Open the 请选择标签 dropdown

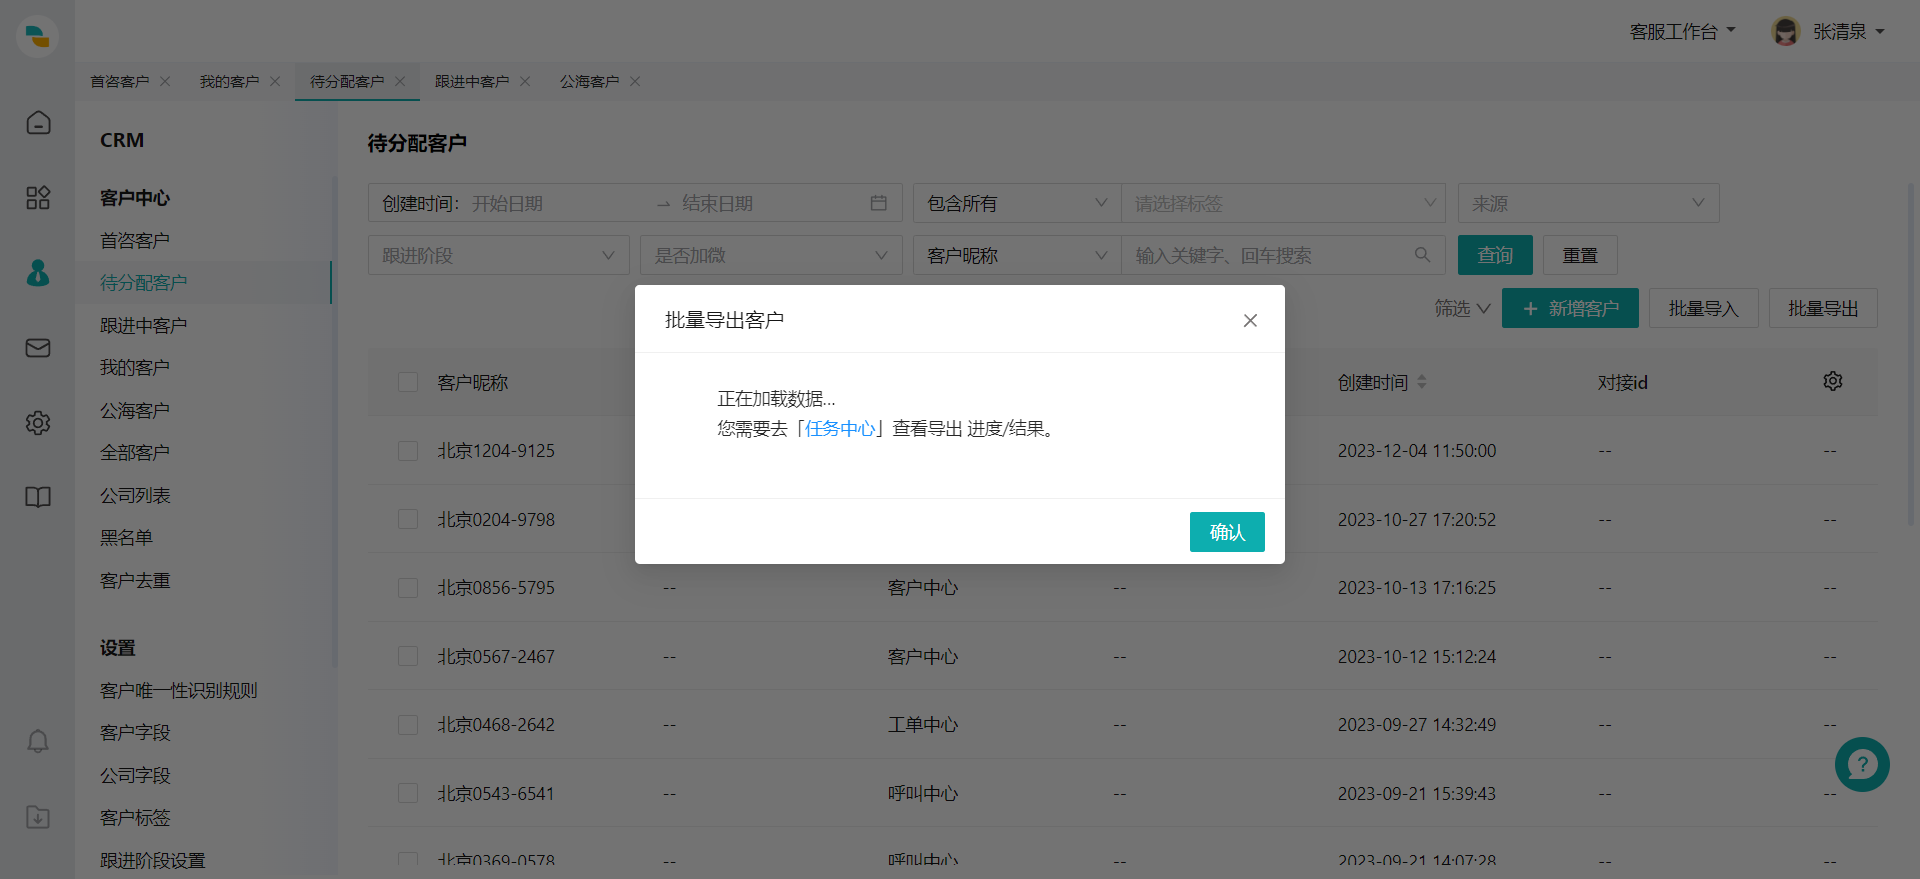1284,203
